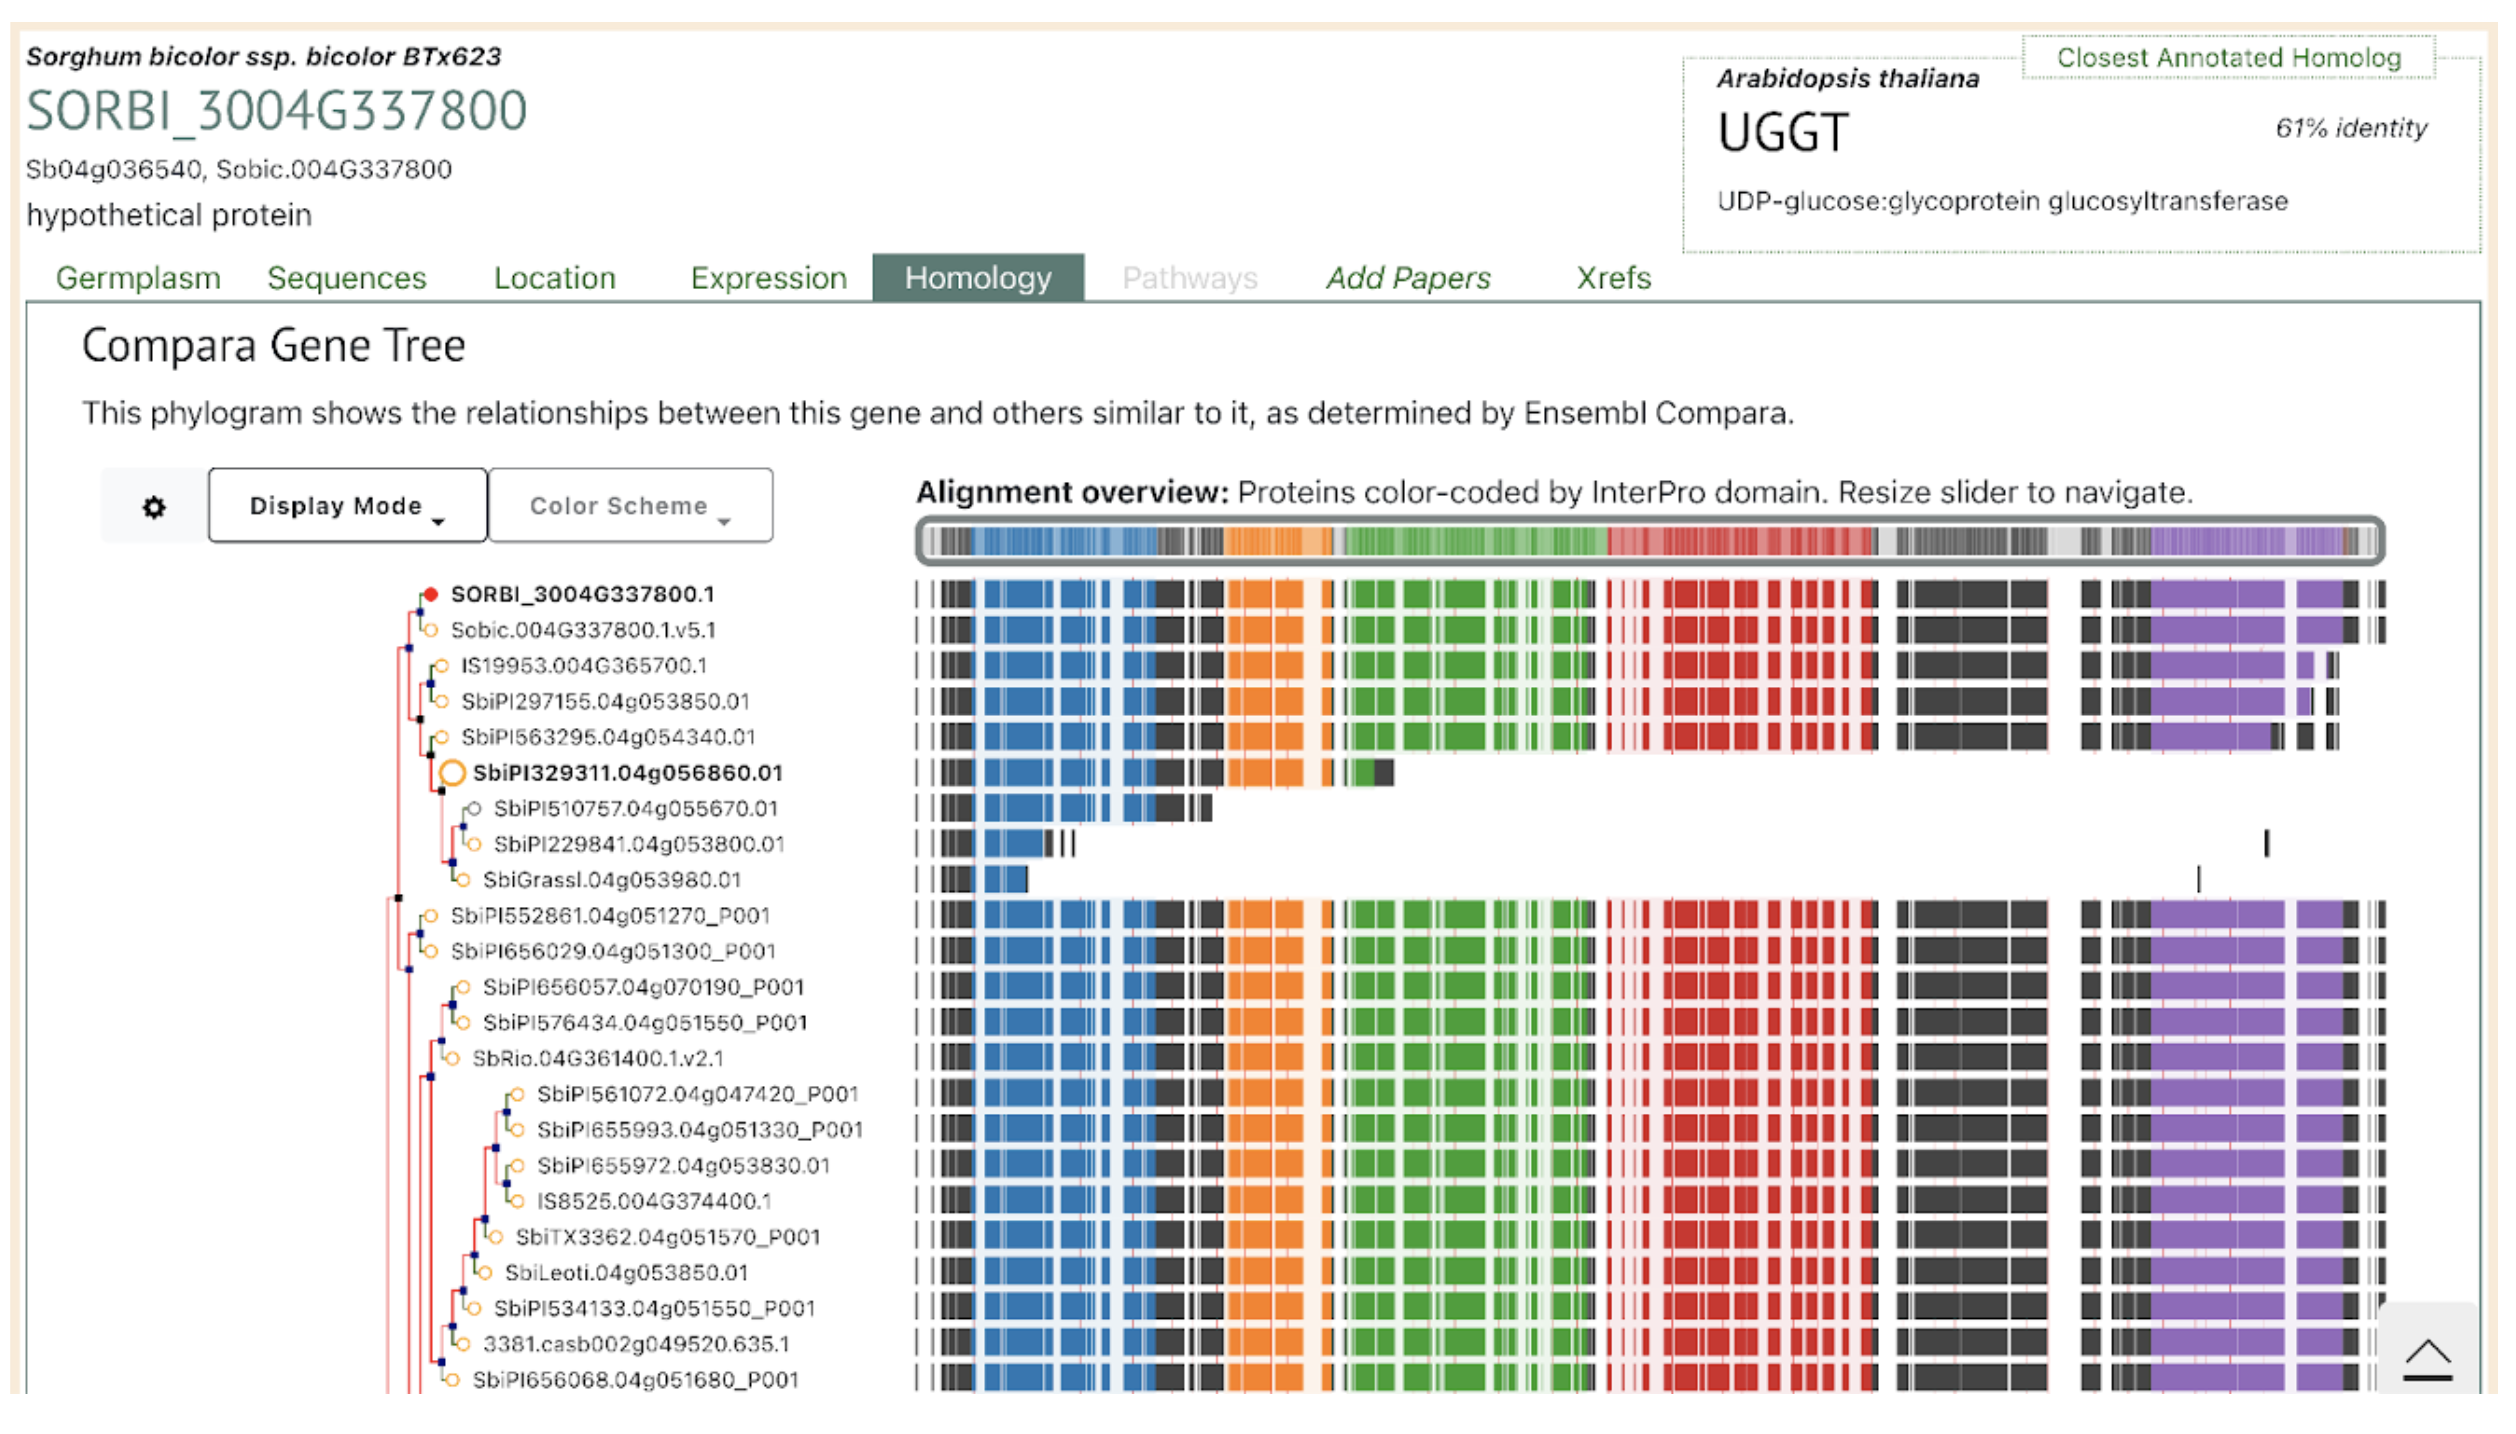This screenshot has height=1434, width=2516.
Task: Click the UGGT homolog gene name
Action: coord(1782,133)
